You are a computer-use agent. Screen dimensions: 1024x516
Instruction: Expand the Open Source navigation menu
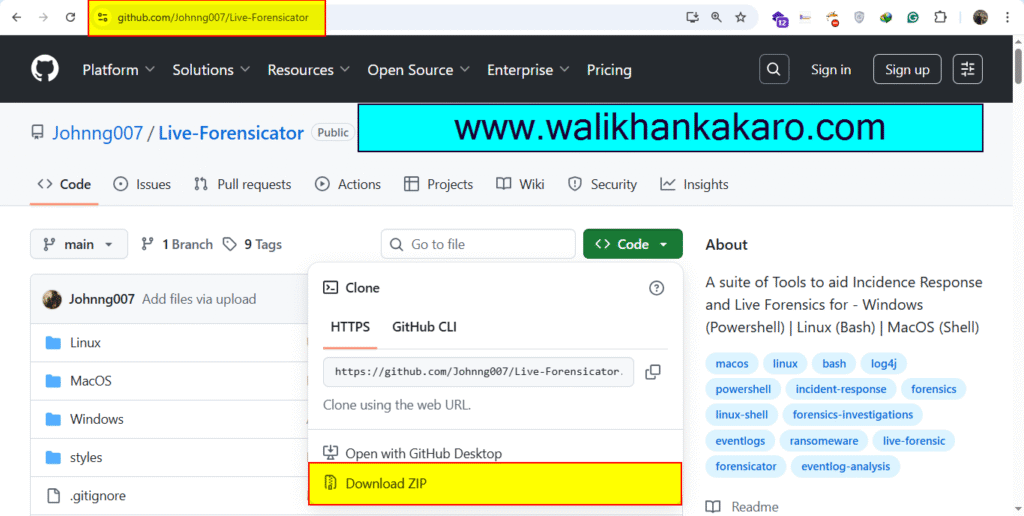click(x=418, y=70)
